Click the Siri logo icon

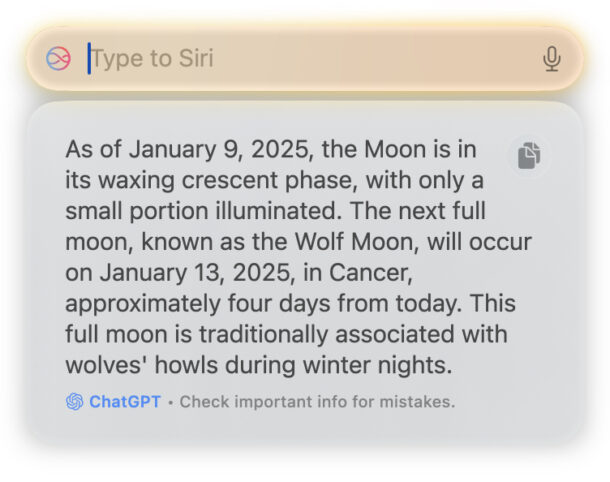point(58,59)
